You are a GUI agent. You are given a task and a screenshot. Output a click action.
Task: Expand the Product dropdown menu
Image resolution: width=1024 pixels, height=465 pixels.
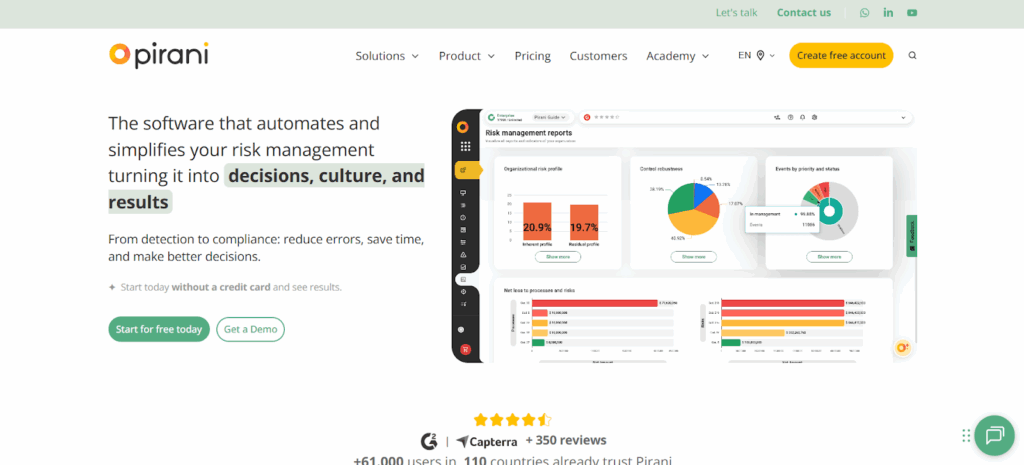click(x=467, y=56)
